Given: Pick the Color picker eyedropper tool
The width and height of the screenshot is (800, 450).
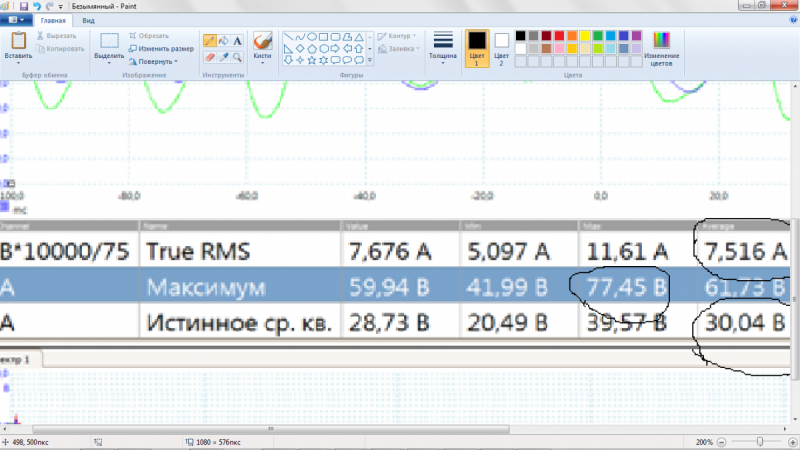Looking at the screenshot, I should (x=223, y=57).
